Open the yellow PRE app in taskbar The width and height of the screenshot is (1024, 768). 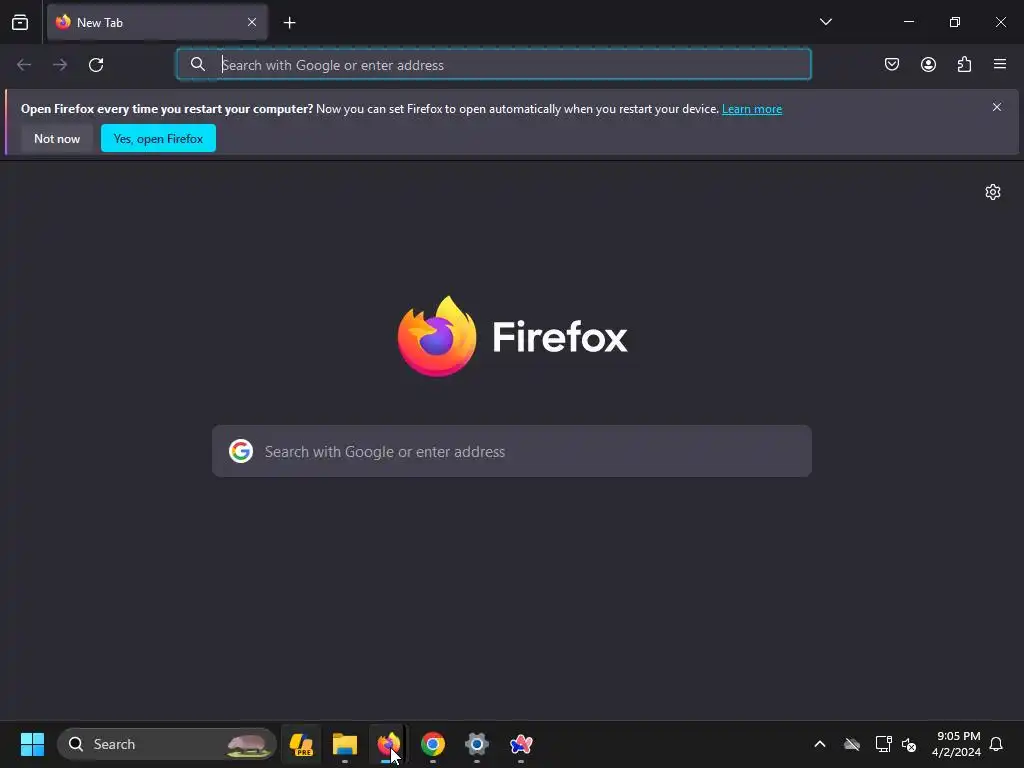click(x=301, y=744)
